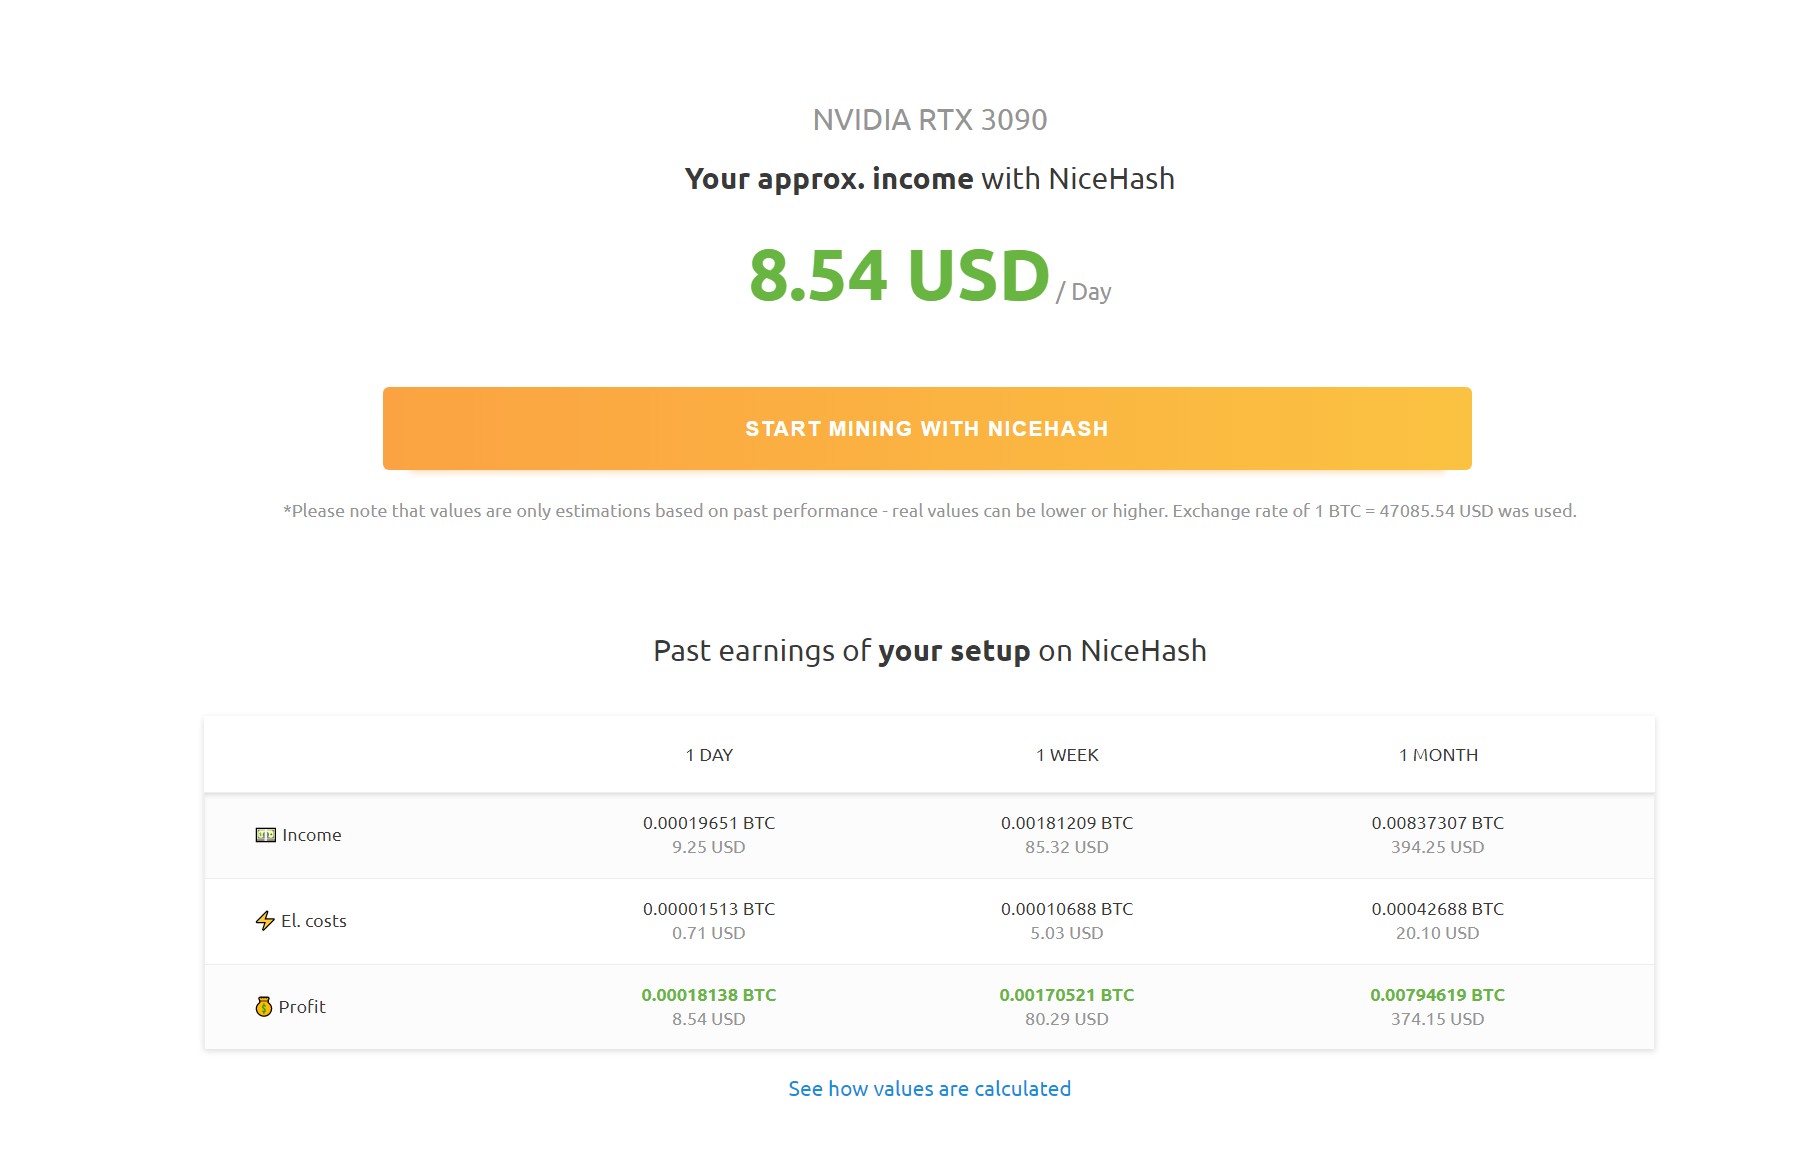Click the 394.25 USD monthly income value
1806x1155 pixels.
point(1438,847)
